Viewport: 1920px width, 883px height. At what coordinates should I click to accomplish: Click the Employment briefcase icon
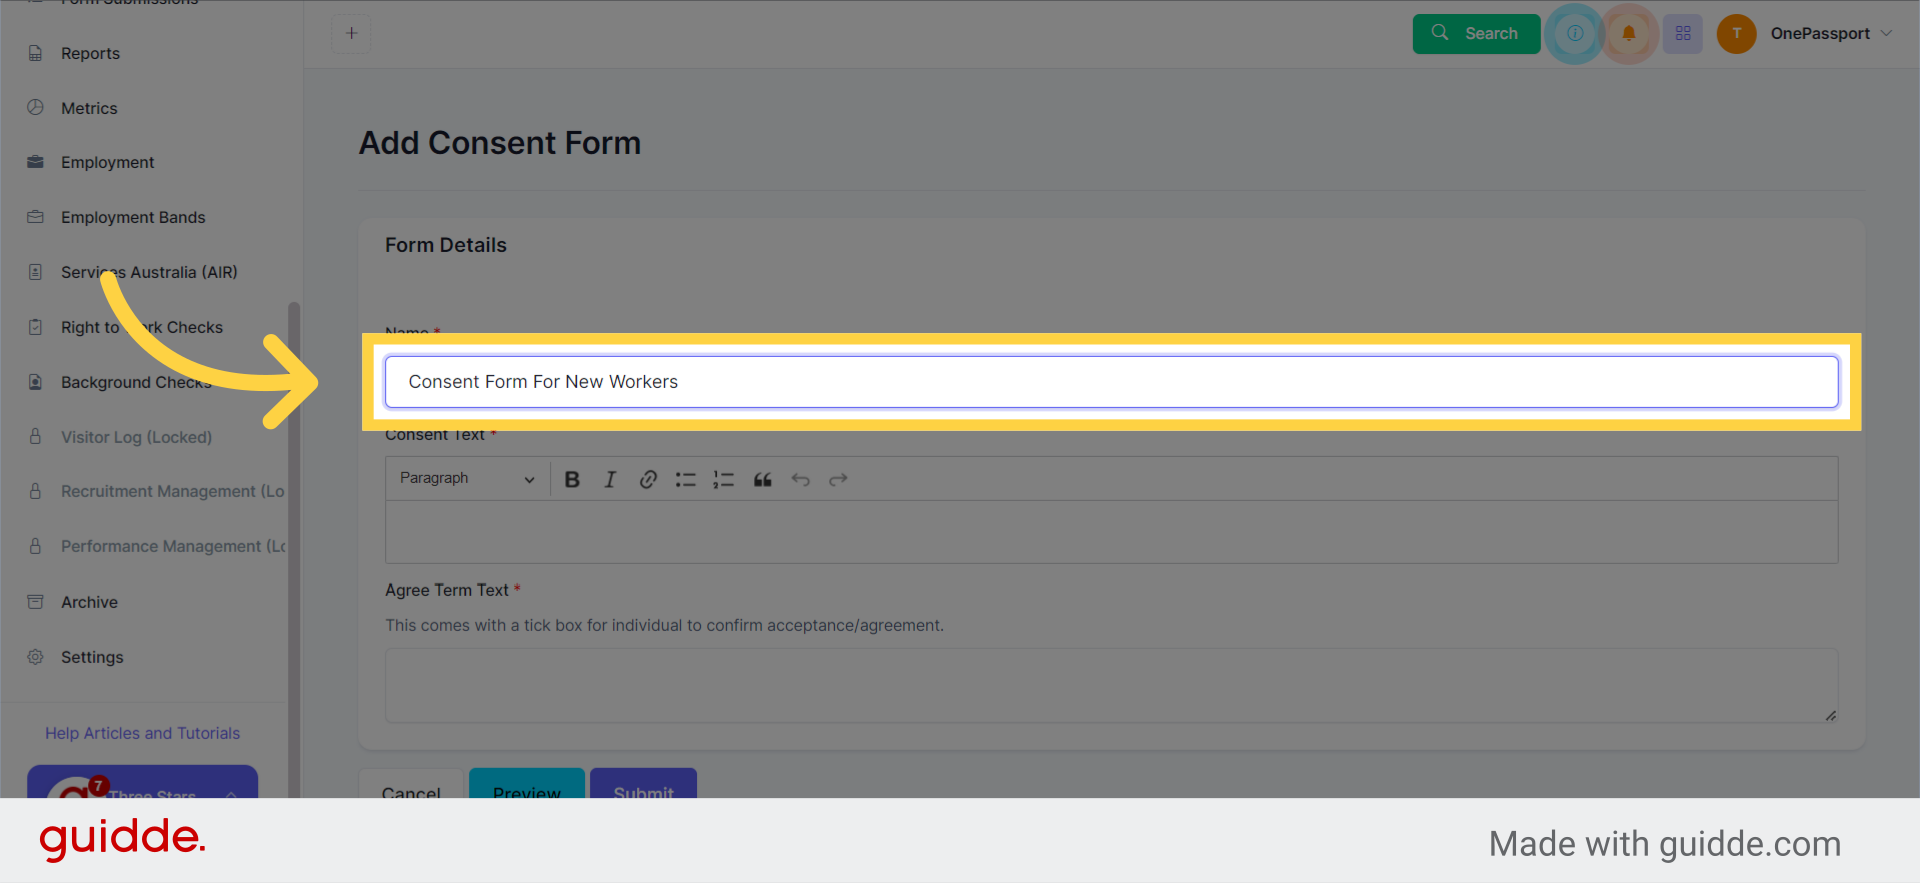click(36, 161)
